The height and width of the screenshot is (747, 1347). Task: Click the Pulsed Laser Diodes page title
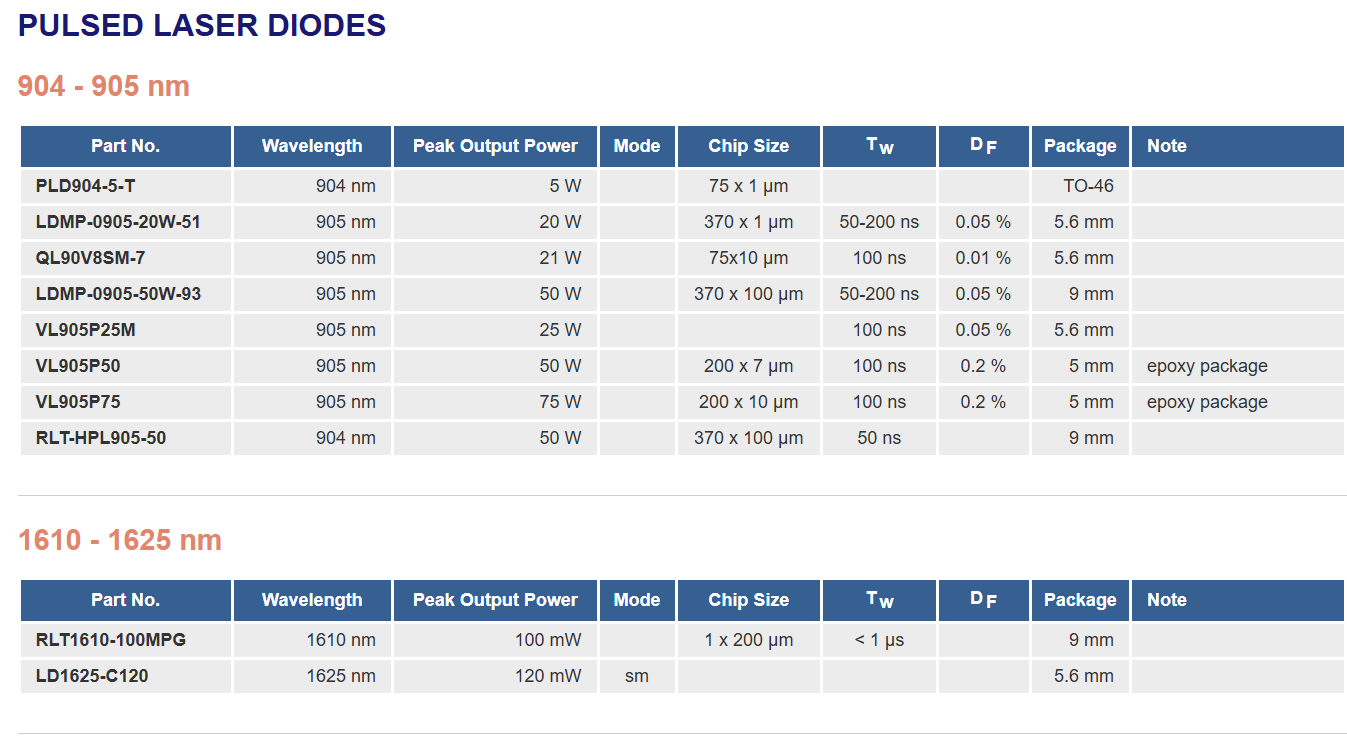pyautogui.click(x=202, y=26)
